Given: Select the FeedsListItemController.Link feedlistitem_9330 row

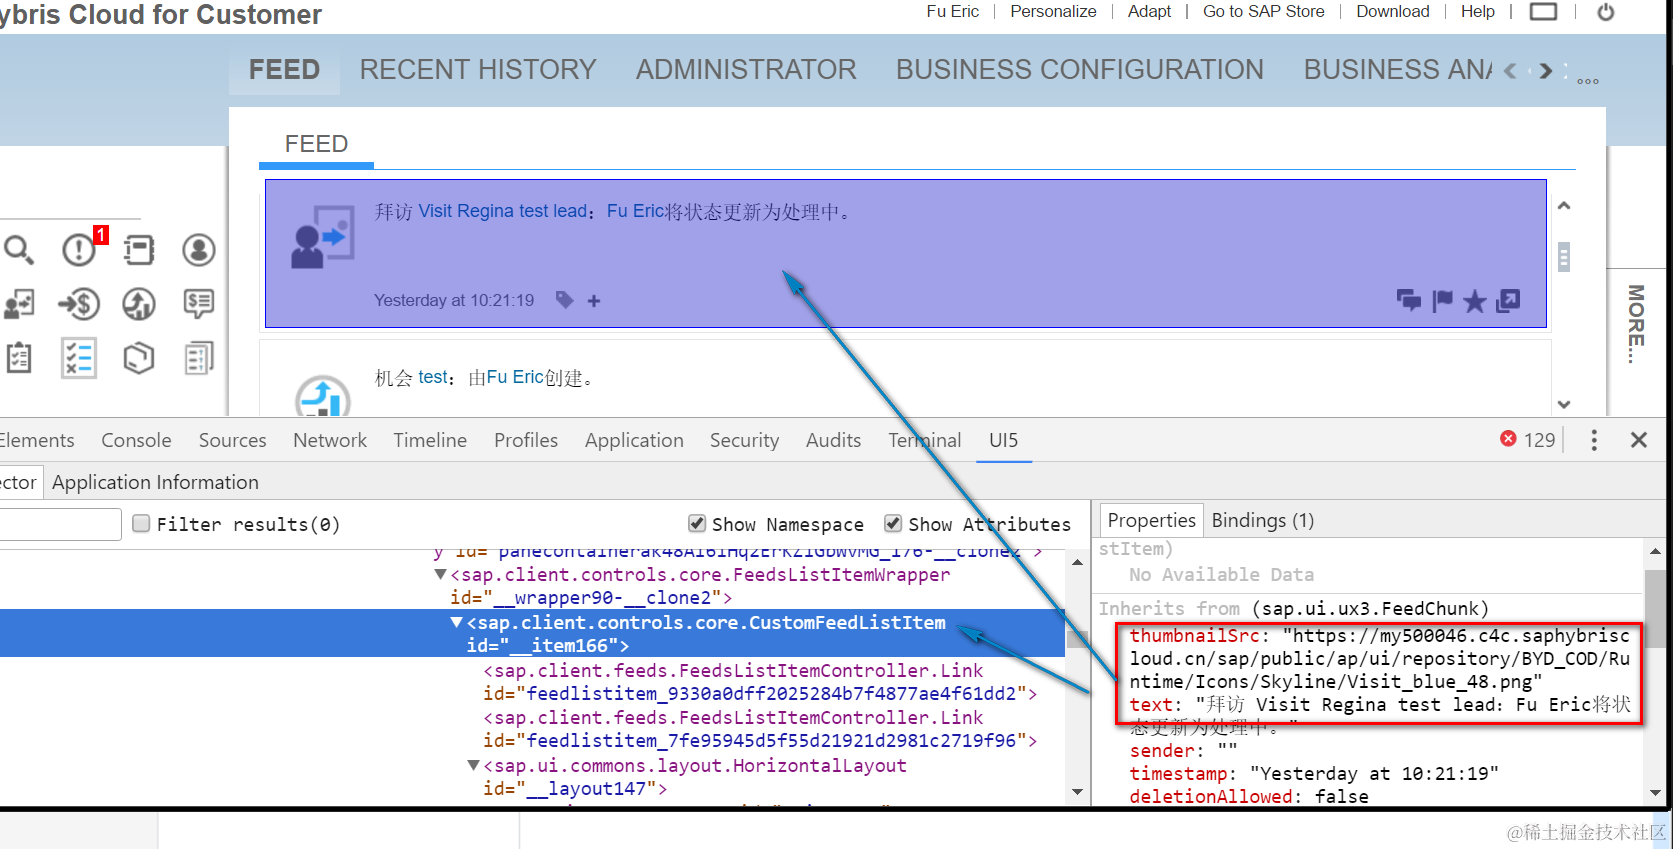Looking at the screenshot, I should click(760, 682).
